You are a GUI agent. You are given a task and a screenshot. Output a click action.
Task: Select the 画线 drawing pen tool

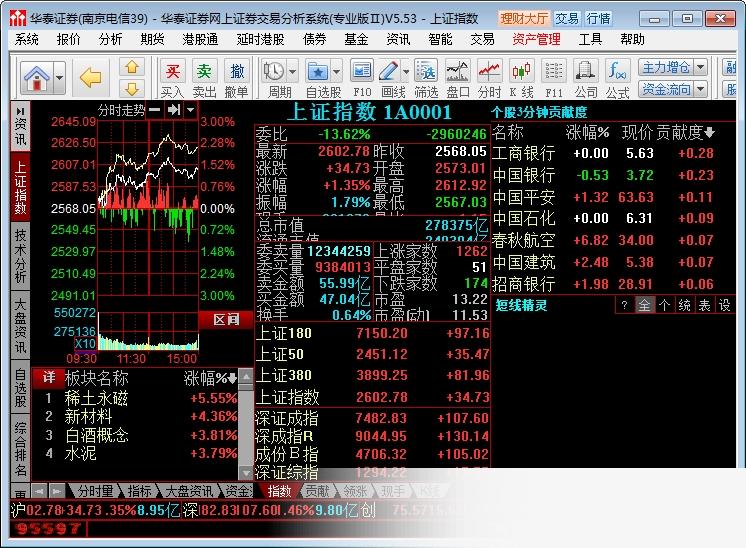click(x=389, y=71)
